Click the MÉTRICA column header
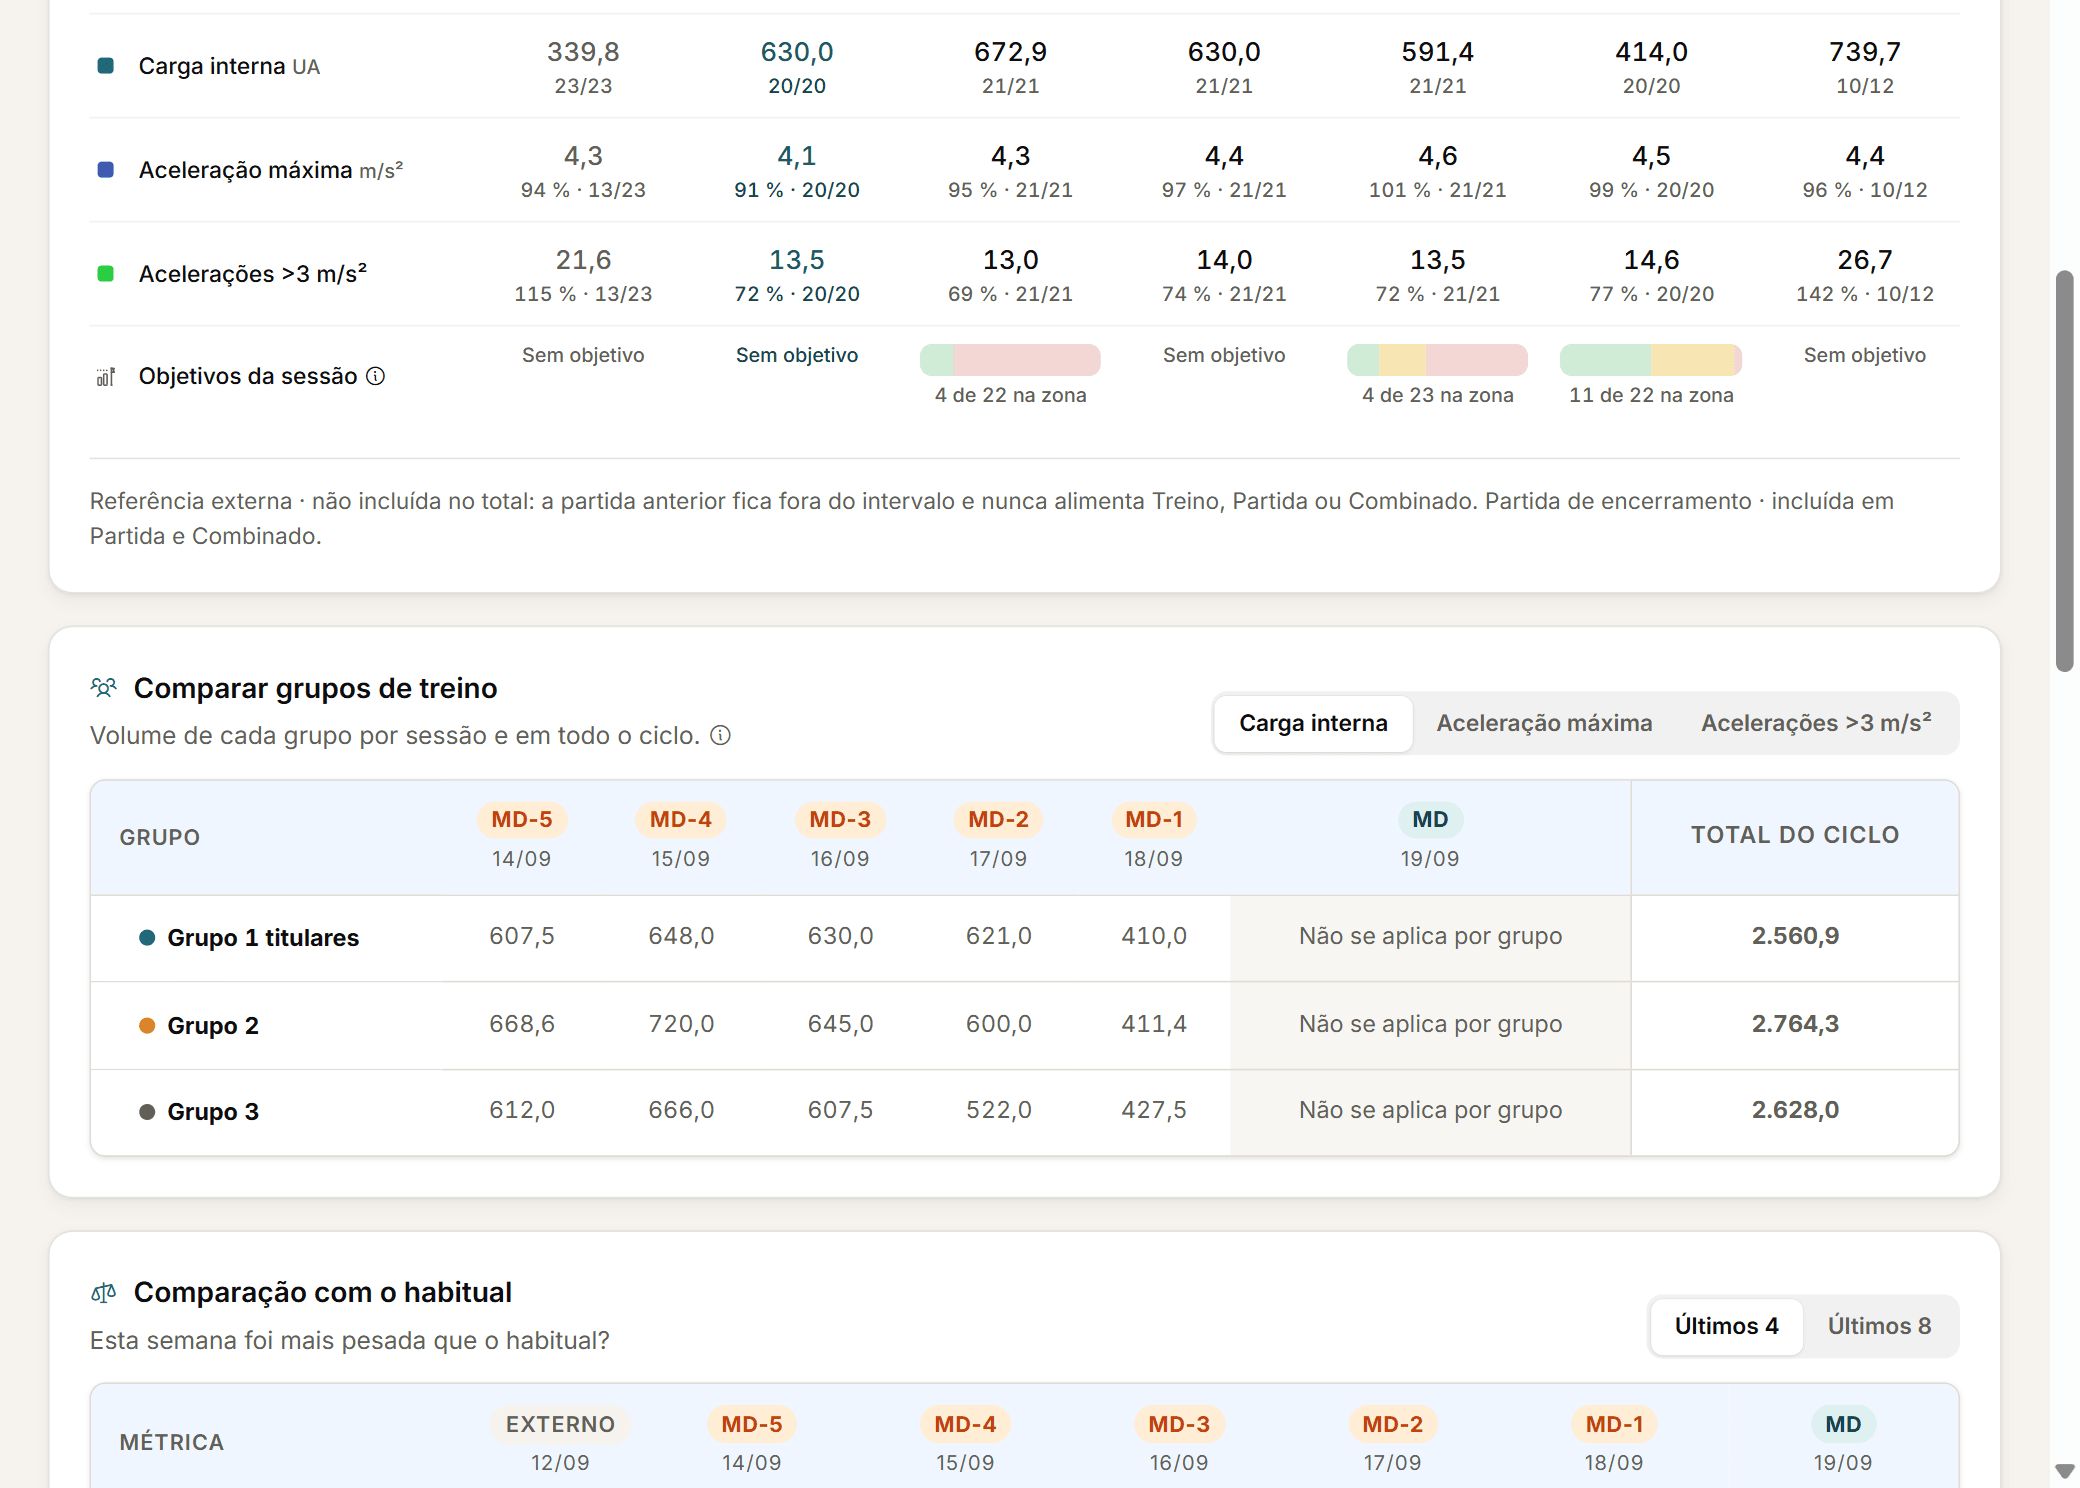Screen dimensions: 2080x1488 (x=172, y=1443)
